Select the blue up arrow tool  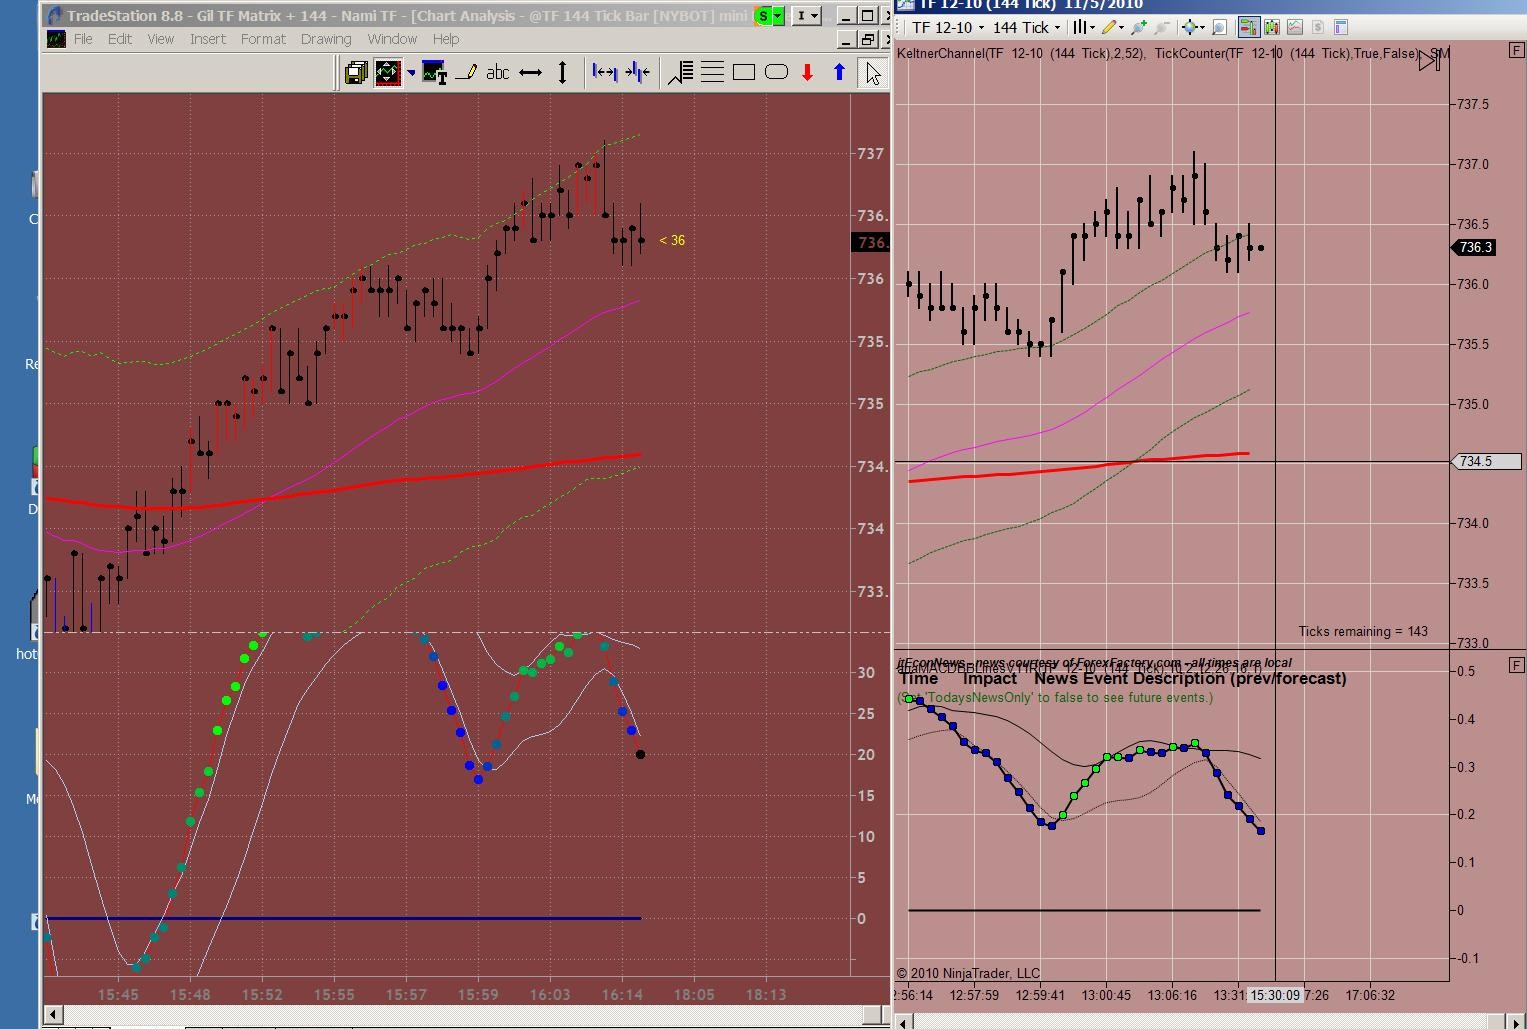839,72
